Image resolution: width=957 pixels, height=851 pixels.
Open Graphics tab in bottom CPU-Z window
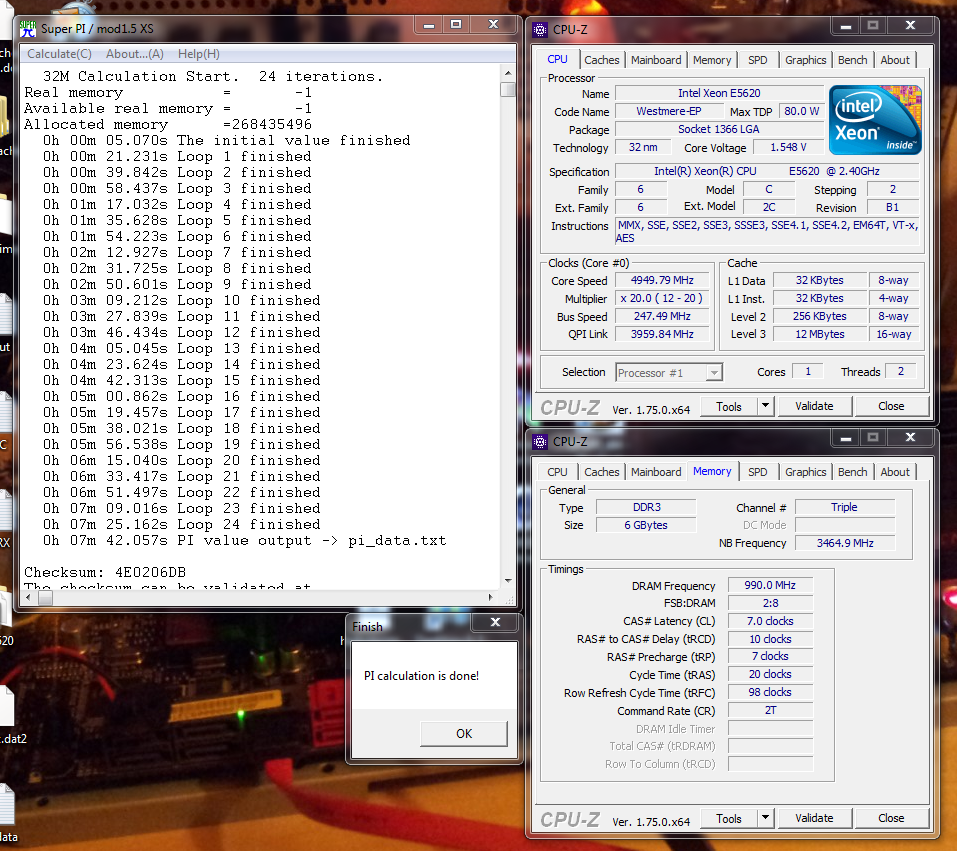click(x=805, y=472)
